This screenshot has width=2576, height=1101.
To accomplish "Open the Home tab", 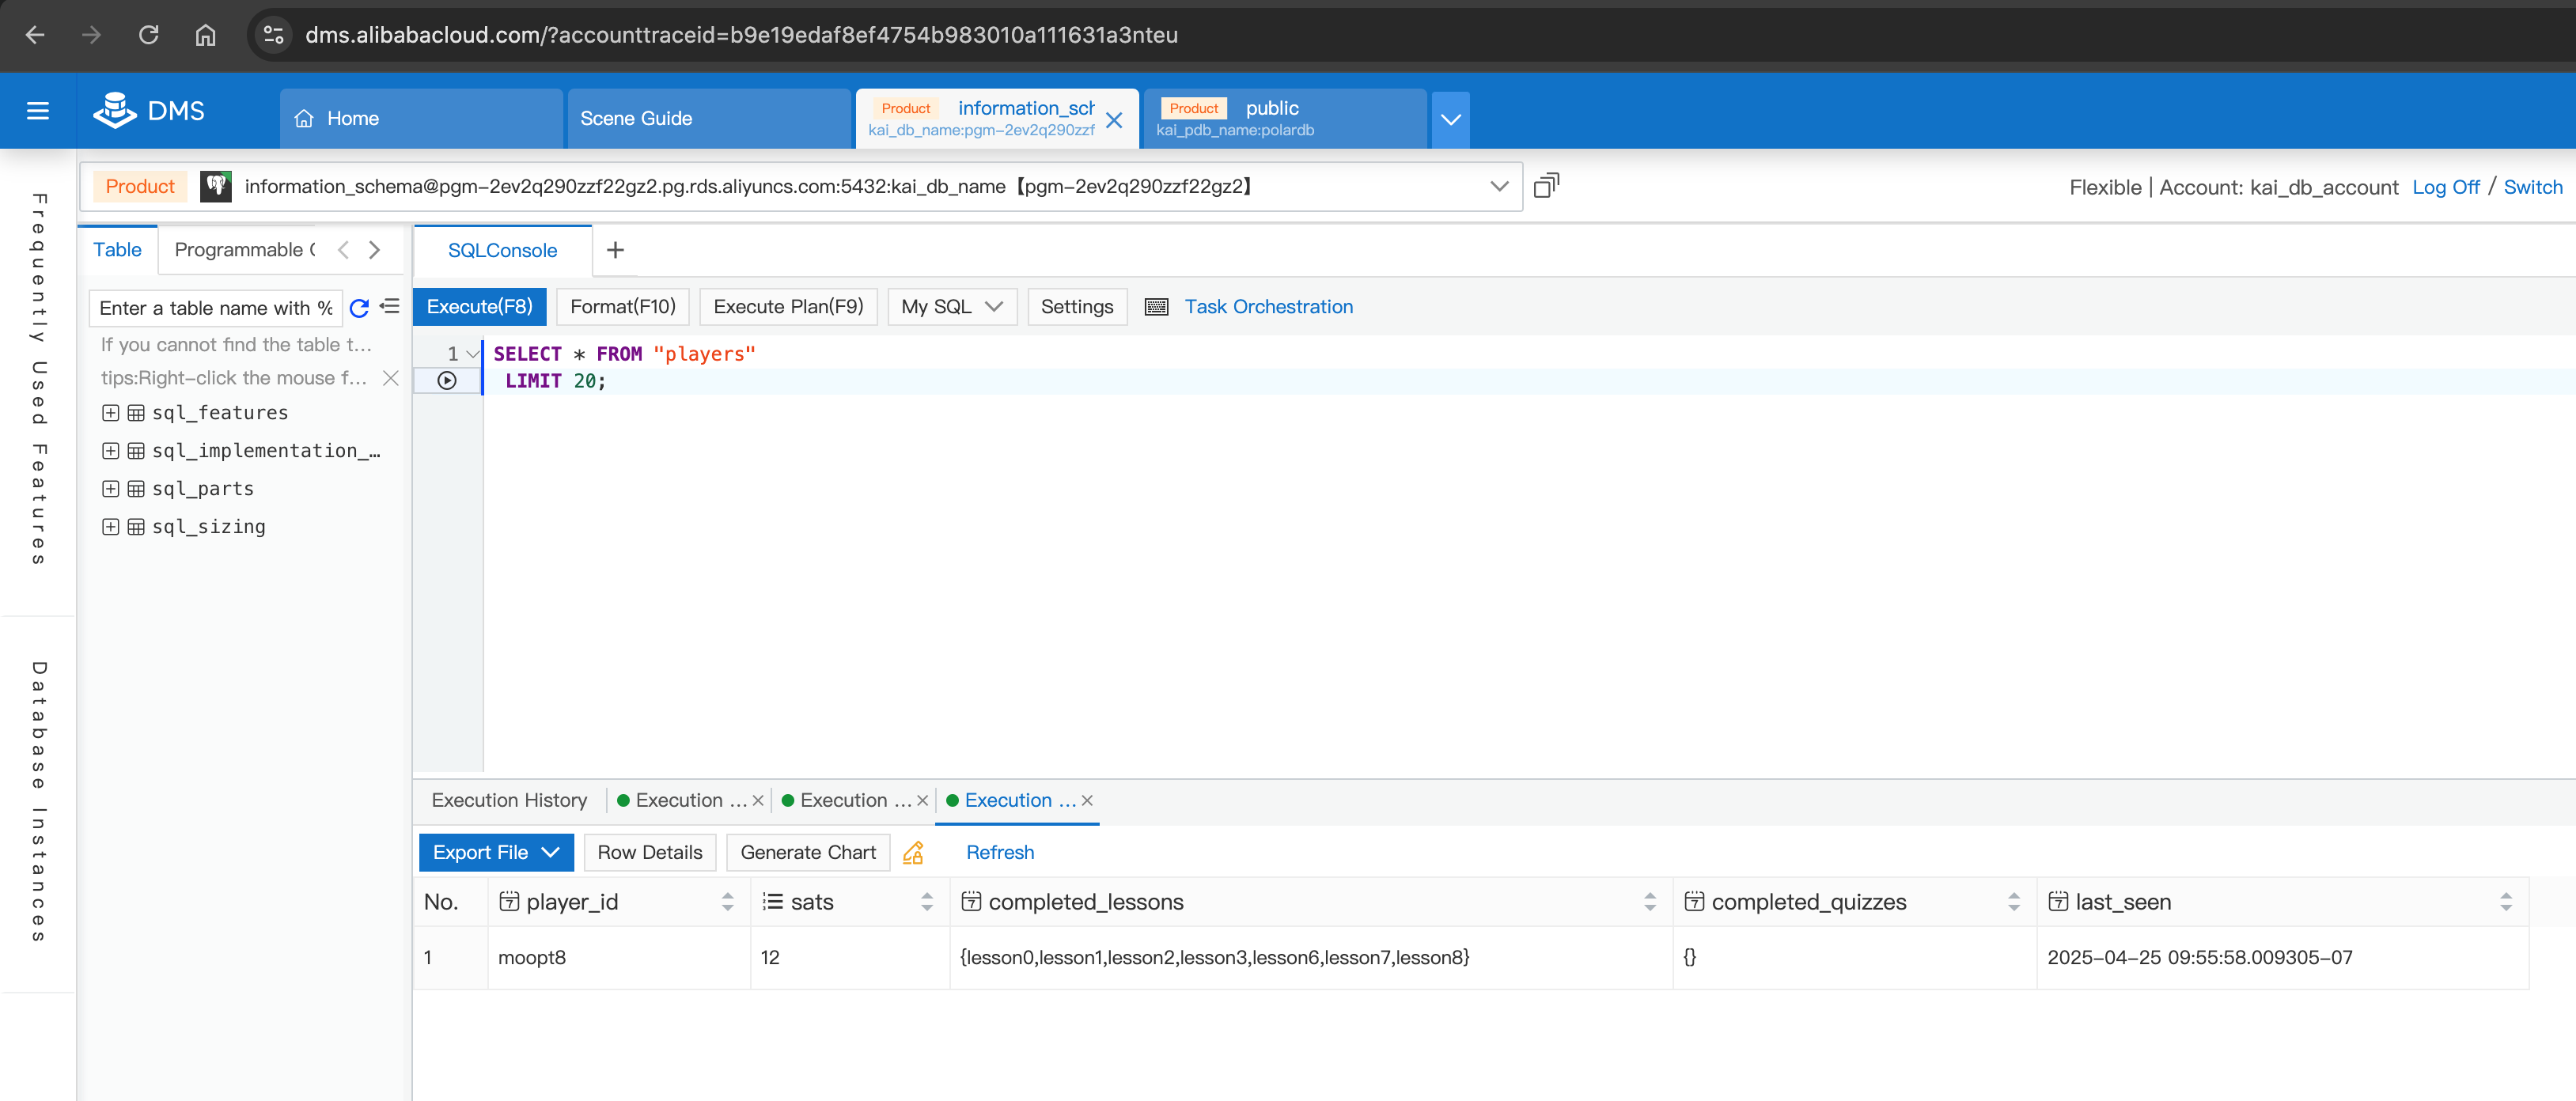I will pos(421,119).
